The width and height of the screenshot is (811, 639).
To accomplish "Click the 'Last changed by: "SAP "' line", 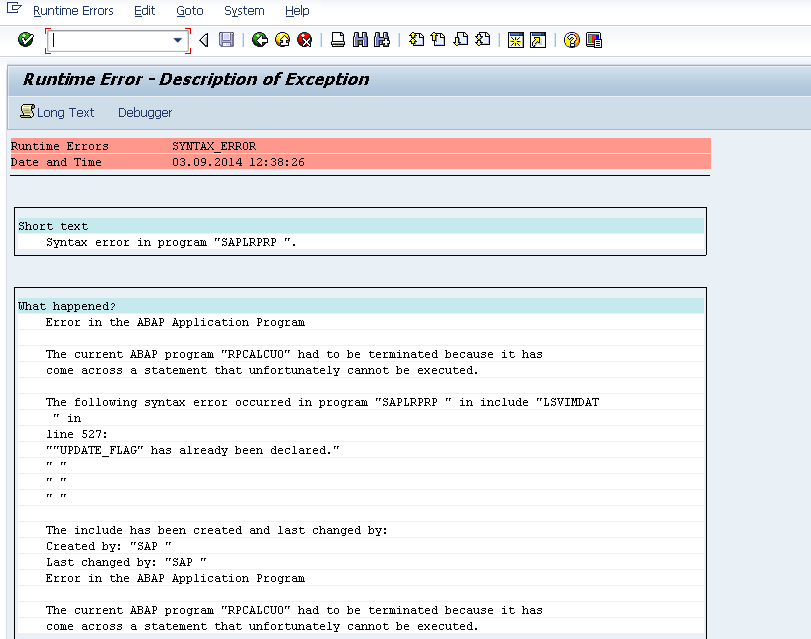I will point(126,562).
